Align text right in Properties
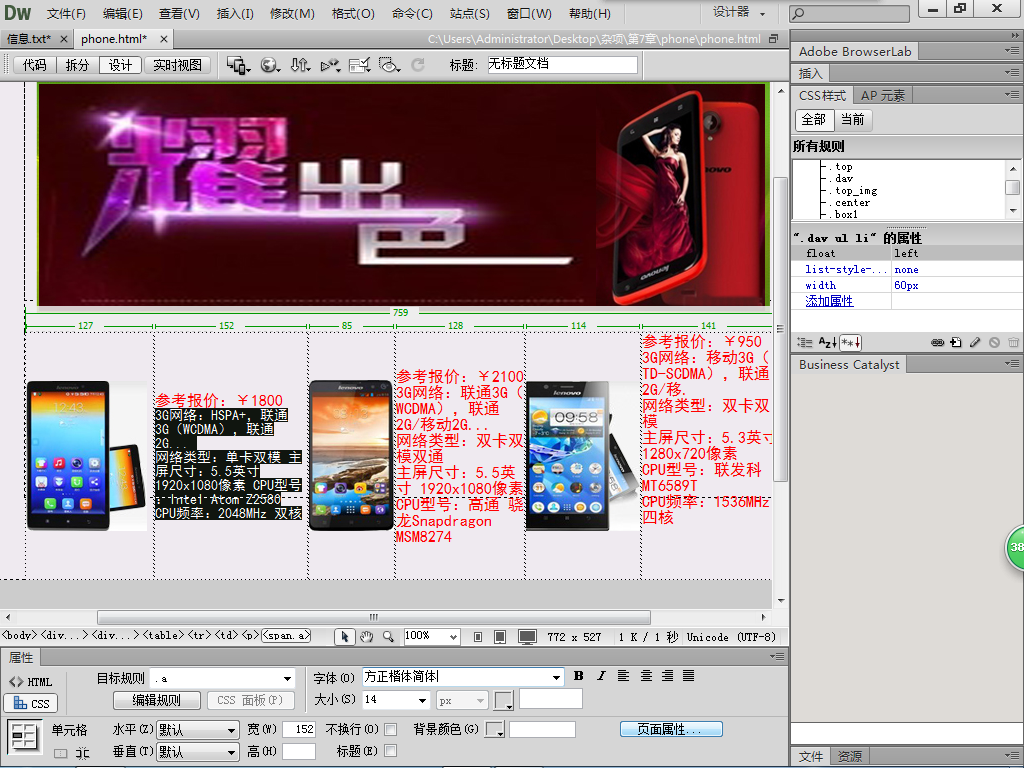Image resolution: width=1024 pixels, height=768 pixels. [x=667, y=676]
